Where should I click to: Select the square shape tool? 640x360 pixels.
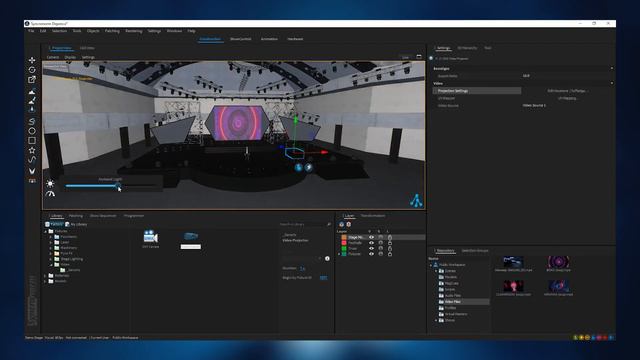[32, 140]
